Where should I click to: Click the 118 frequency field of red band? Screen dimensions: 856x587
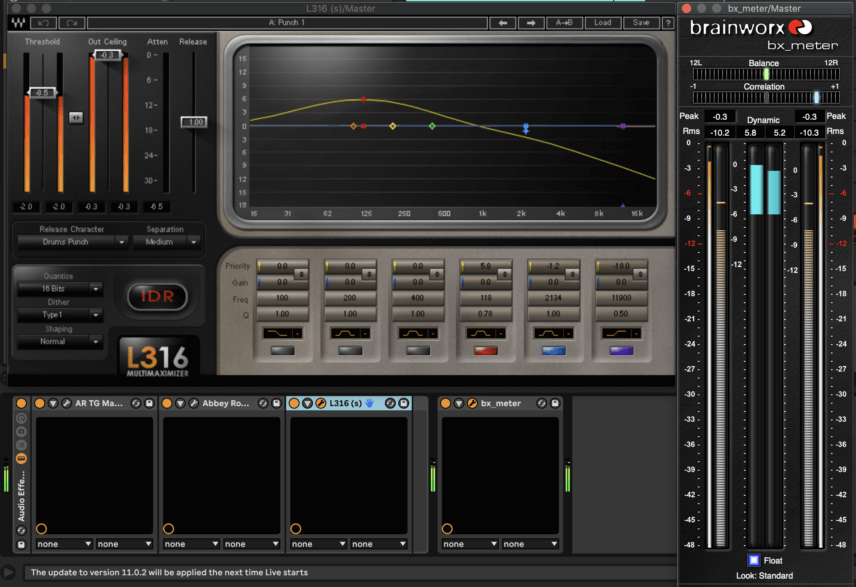[x=485, y=298]
